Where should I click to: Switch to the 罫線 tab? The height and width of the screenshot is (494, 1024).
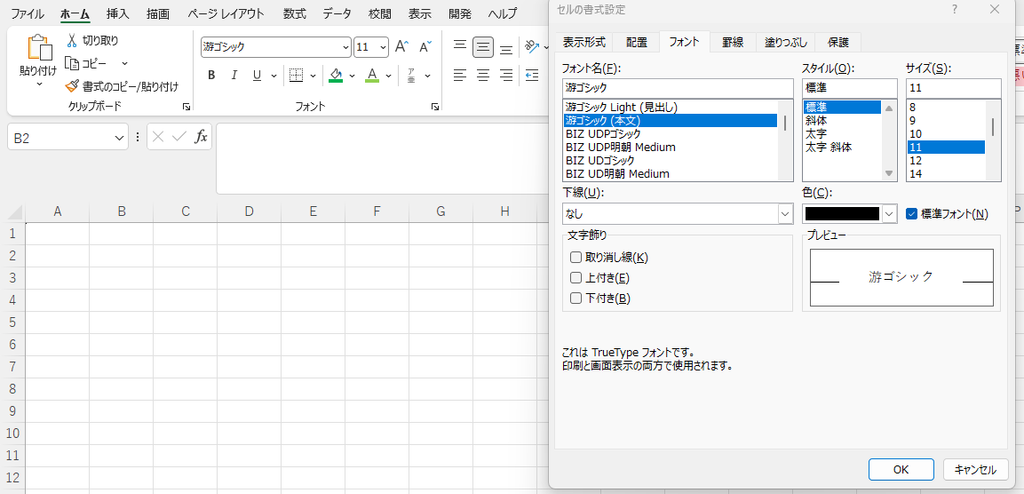(733, 42)
